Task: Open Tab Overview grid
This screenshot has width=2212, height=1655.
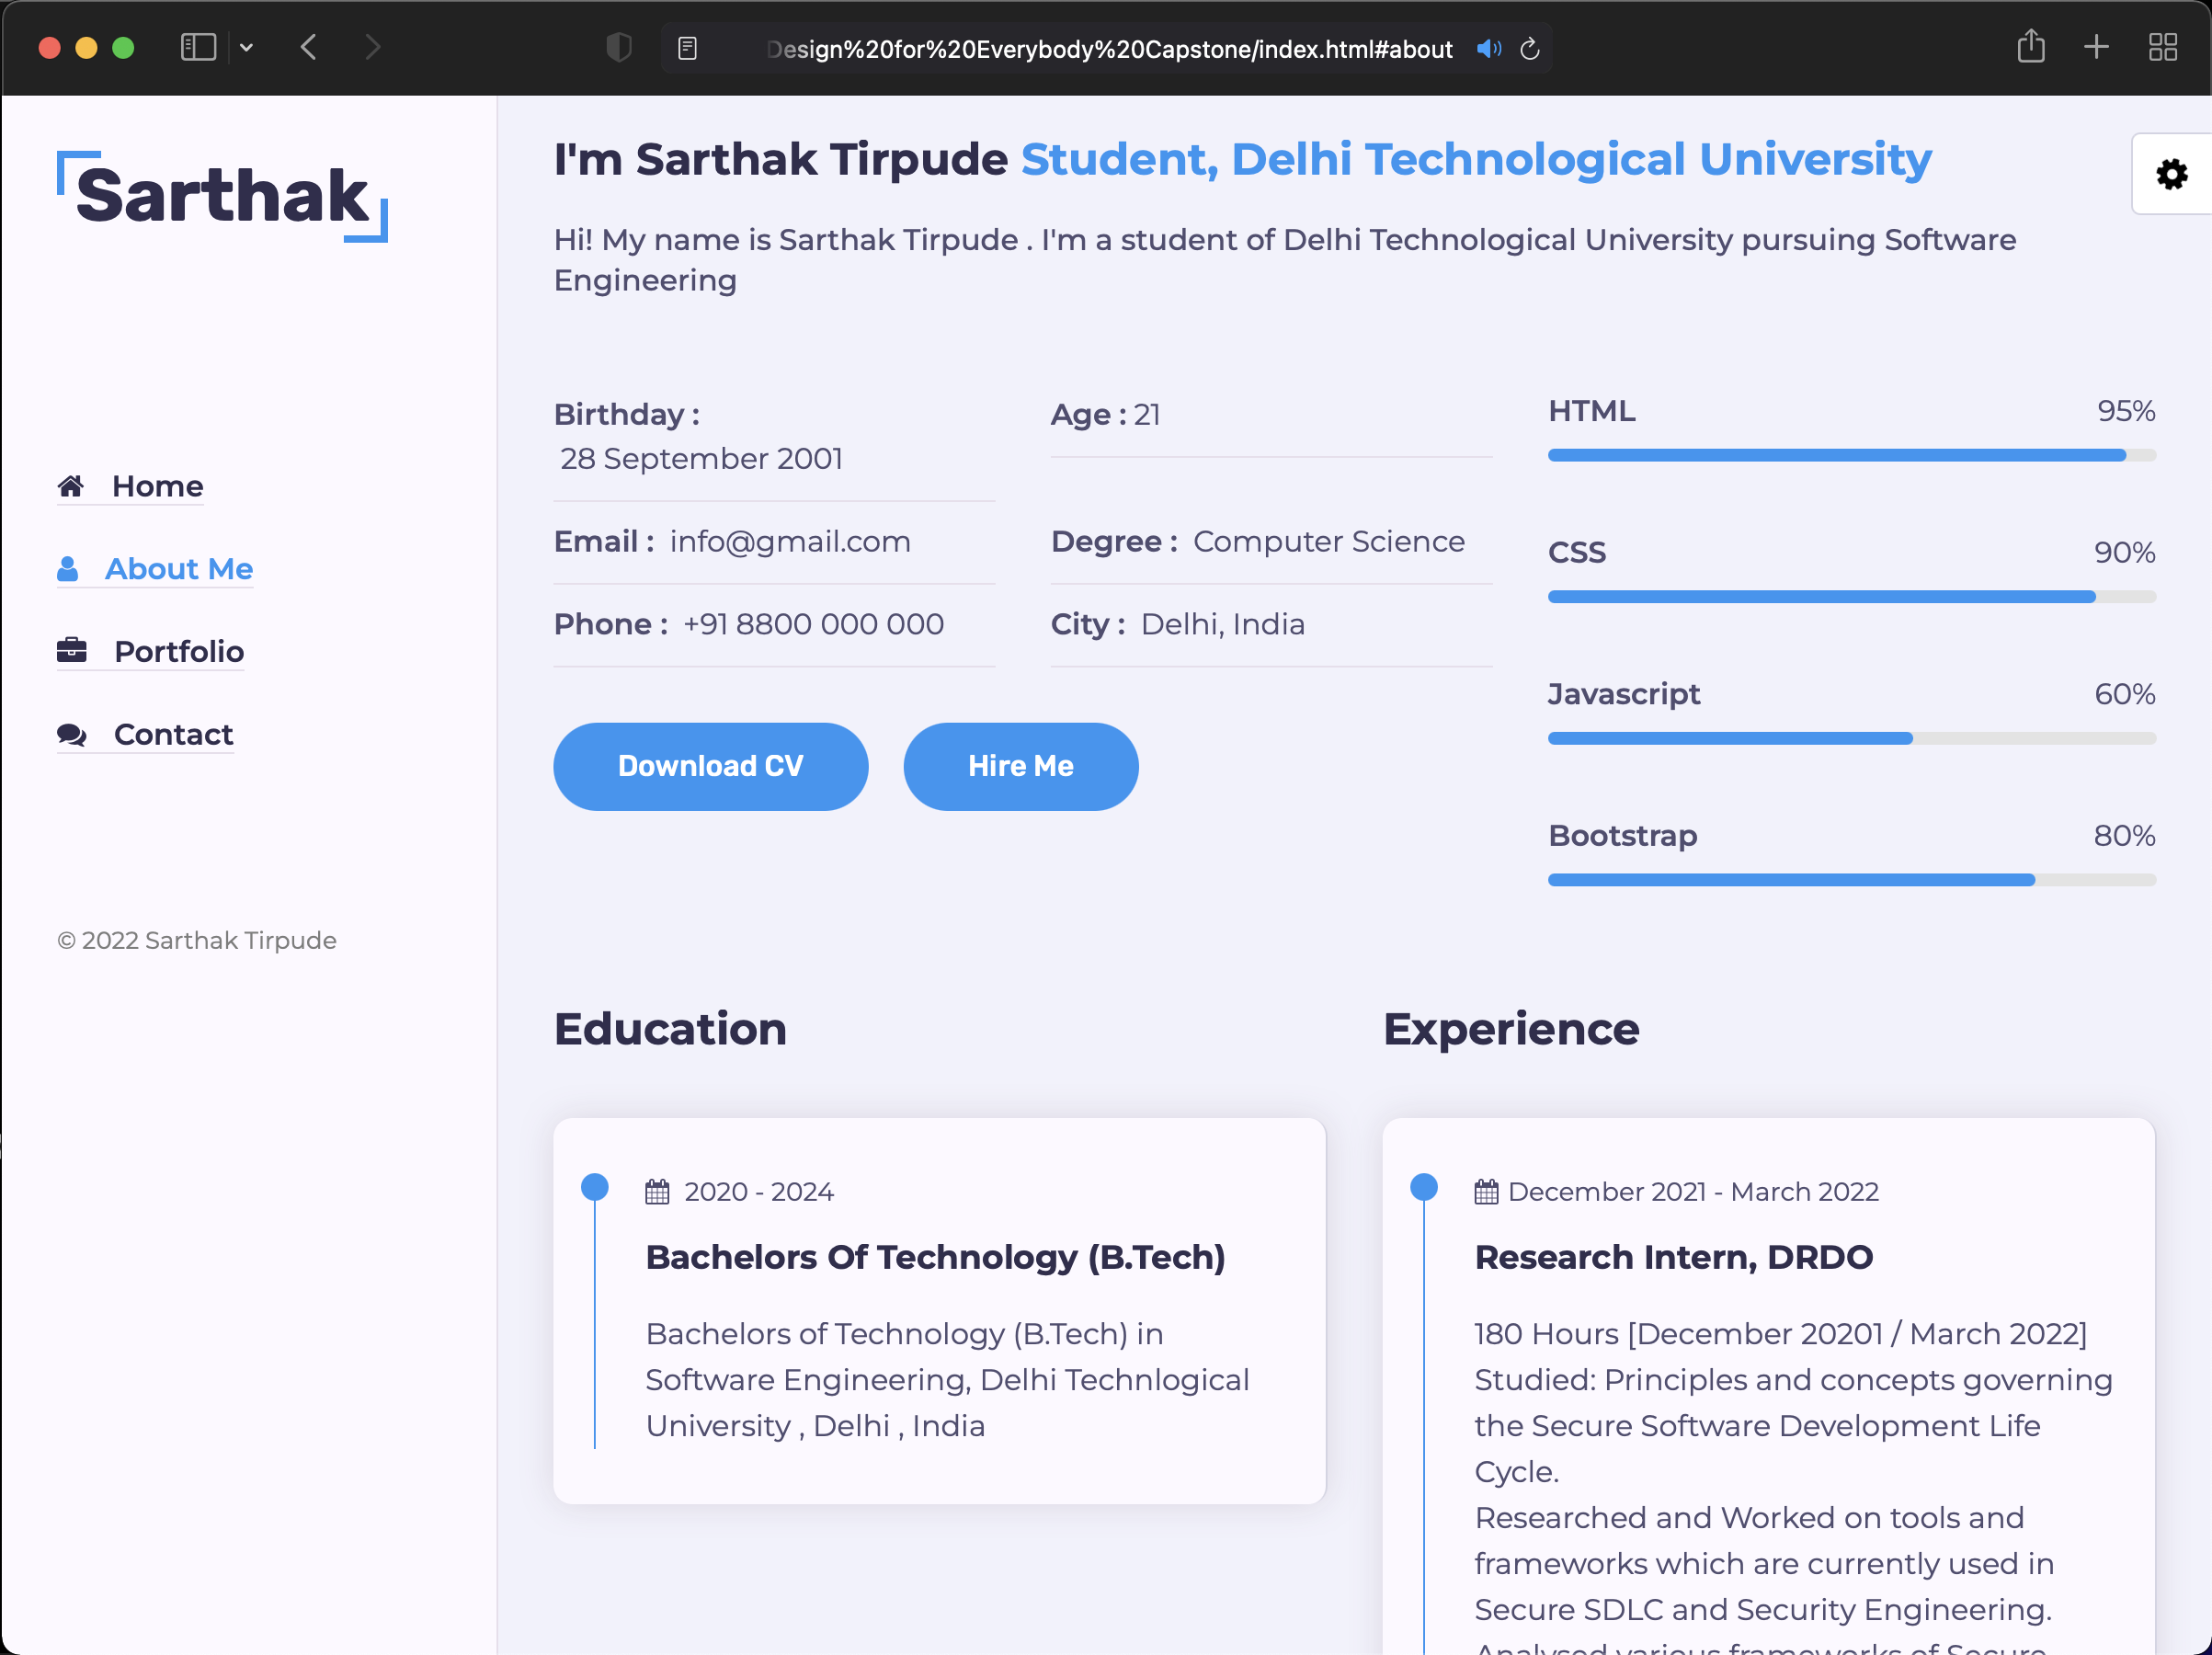Action: pos(2163,46)
